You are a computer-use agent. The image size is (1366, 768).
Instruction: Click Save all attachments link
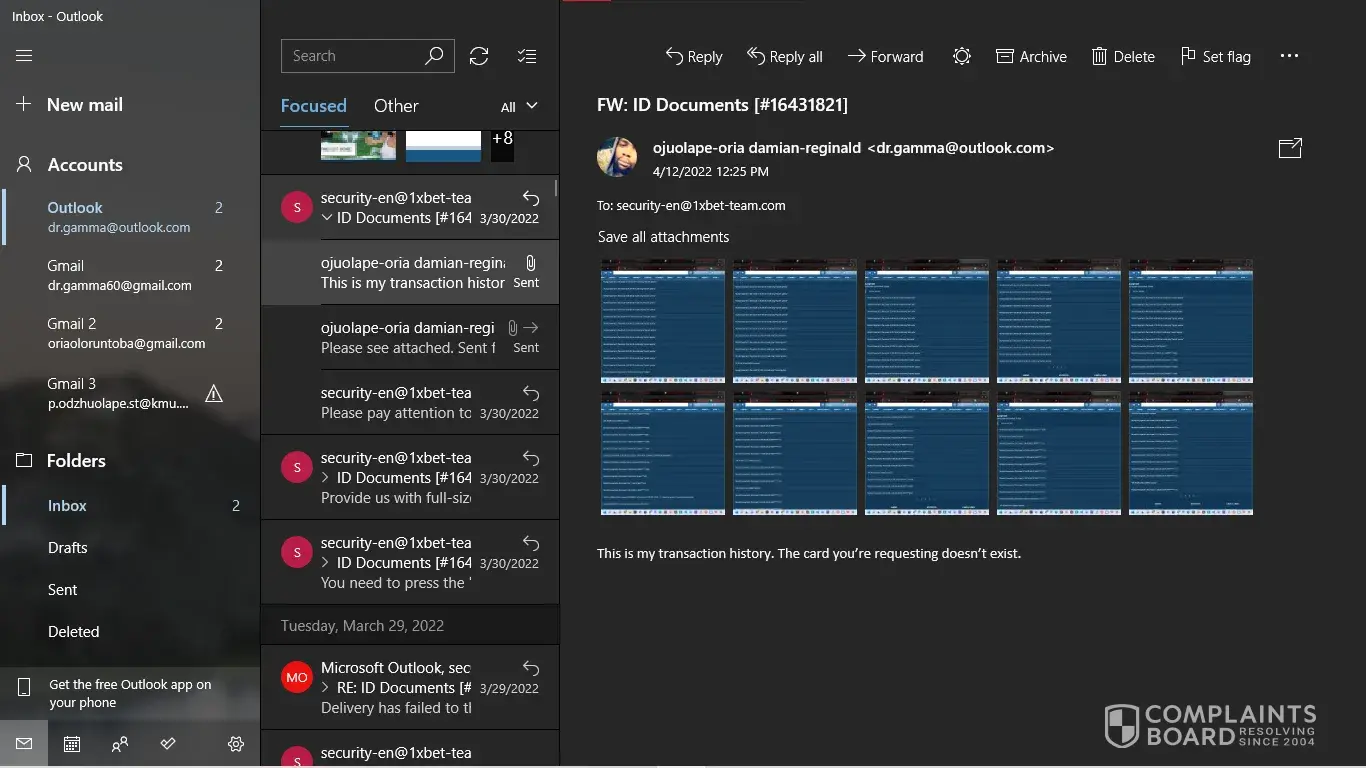[x=663, y=237]
